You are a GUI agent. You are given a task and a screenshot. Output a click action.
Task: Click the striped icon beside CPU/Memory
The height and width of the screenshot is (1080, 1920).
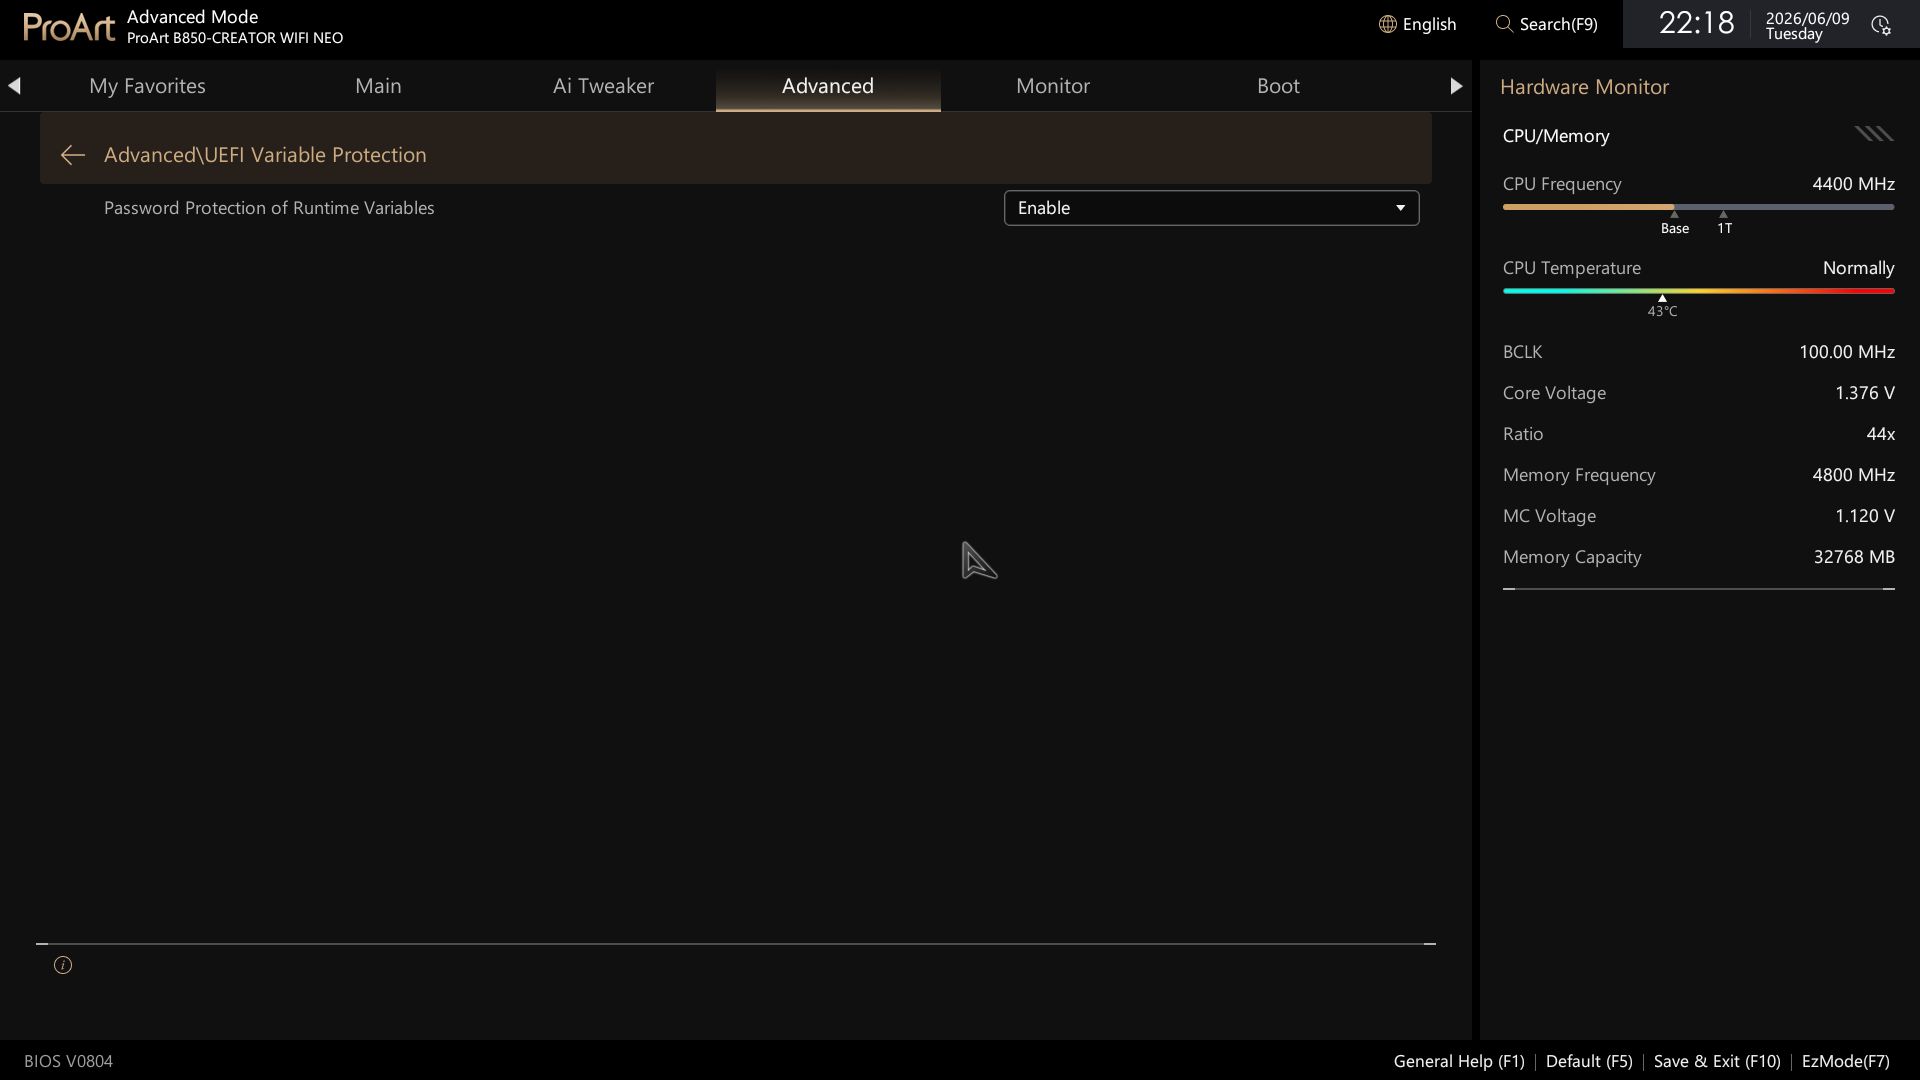click(1874, 134)
